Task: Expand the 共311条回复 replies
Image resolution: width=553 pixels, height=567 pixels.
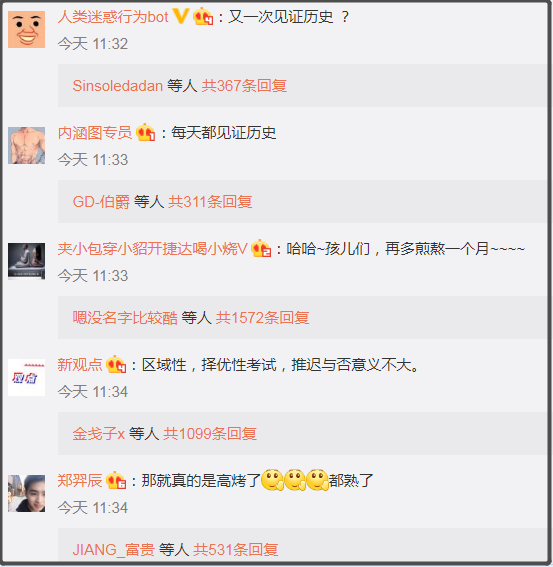Action: [x=210, y=202]
